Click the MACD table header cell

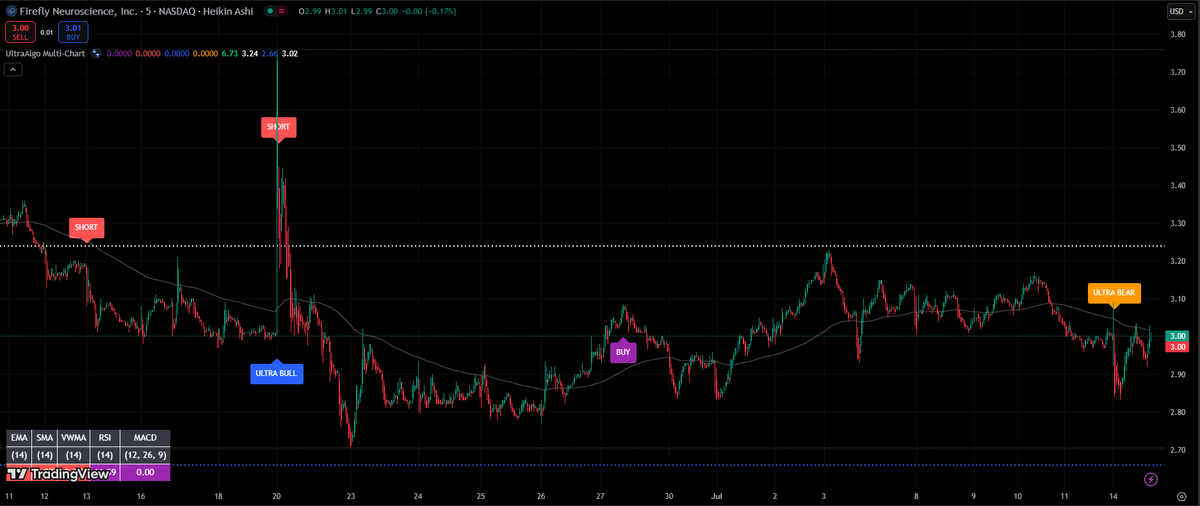coord(145,438)
